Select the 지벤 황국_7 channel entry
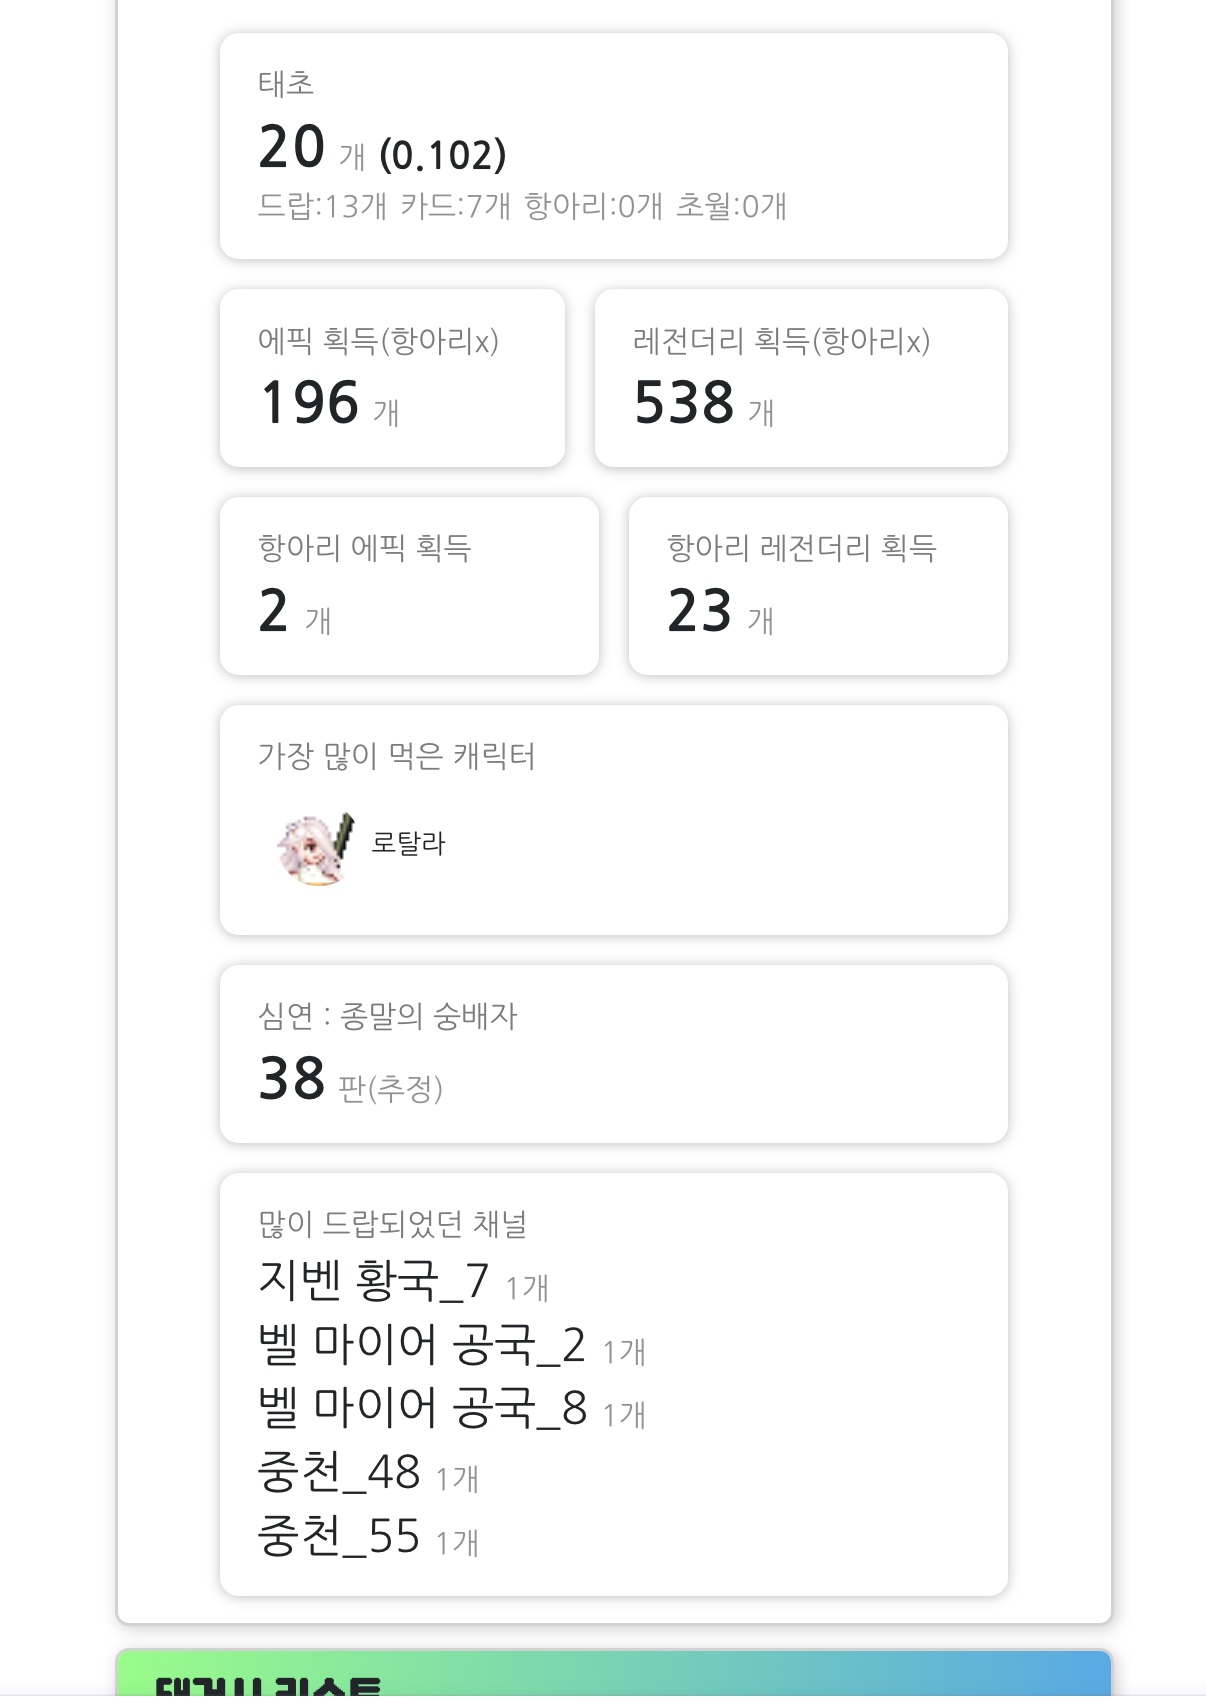 (x=373, y=1281)
